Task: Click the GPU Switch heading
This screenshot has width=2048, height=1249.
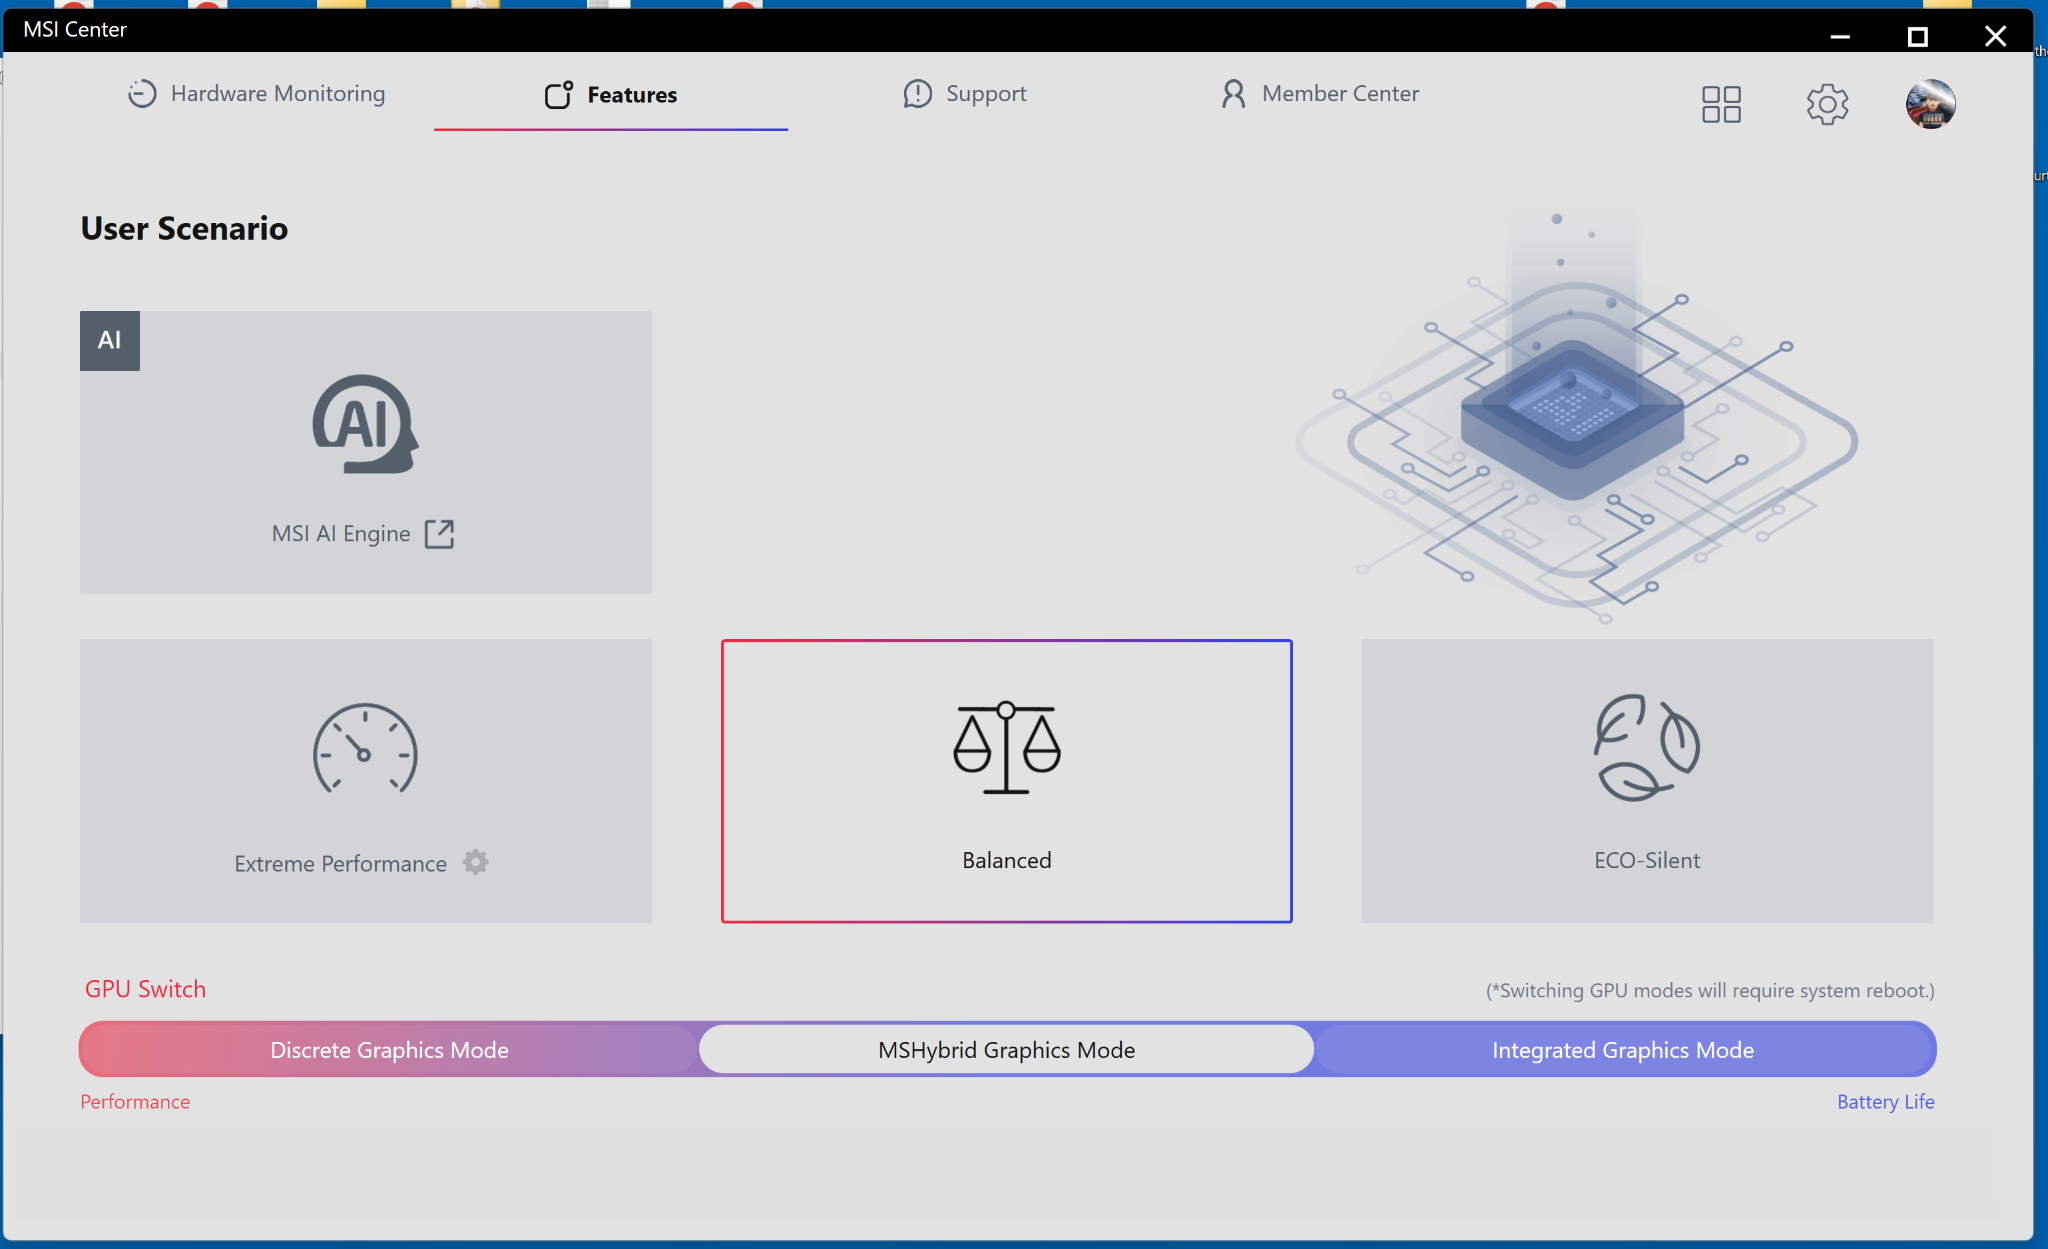Action: click(x=146, y=989)
